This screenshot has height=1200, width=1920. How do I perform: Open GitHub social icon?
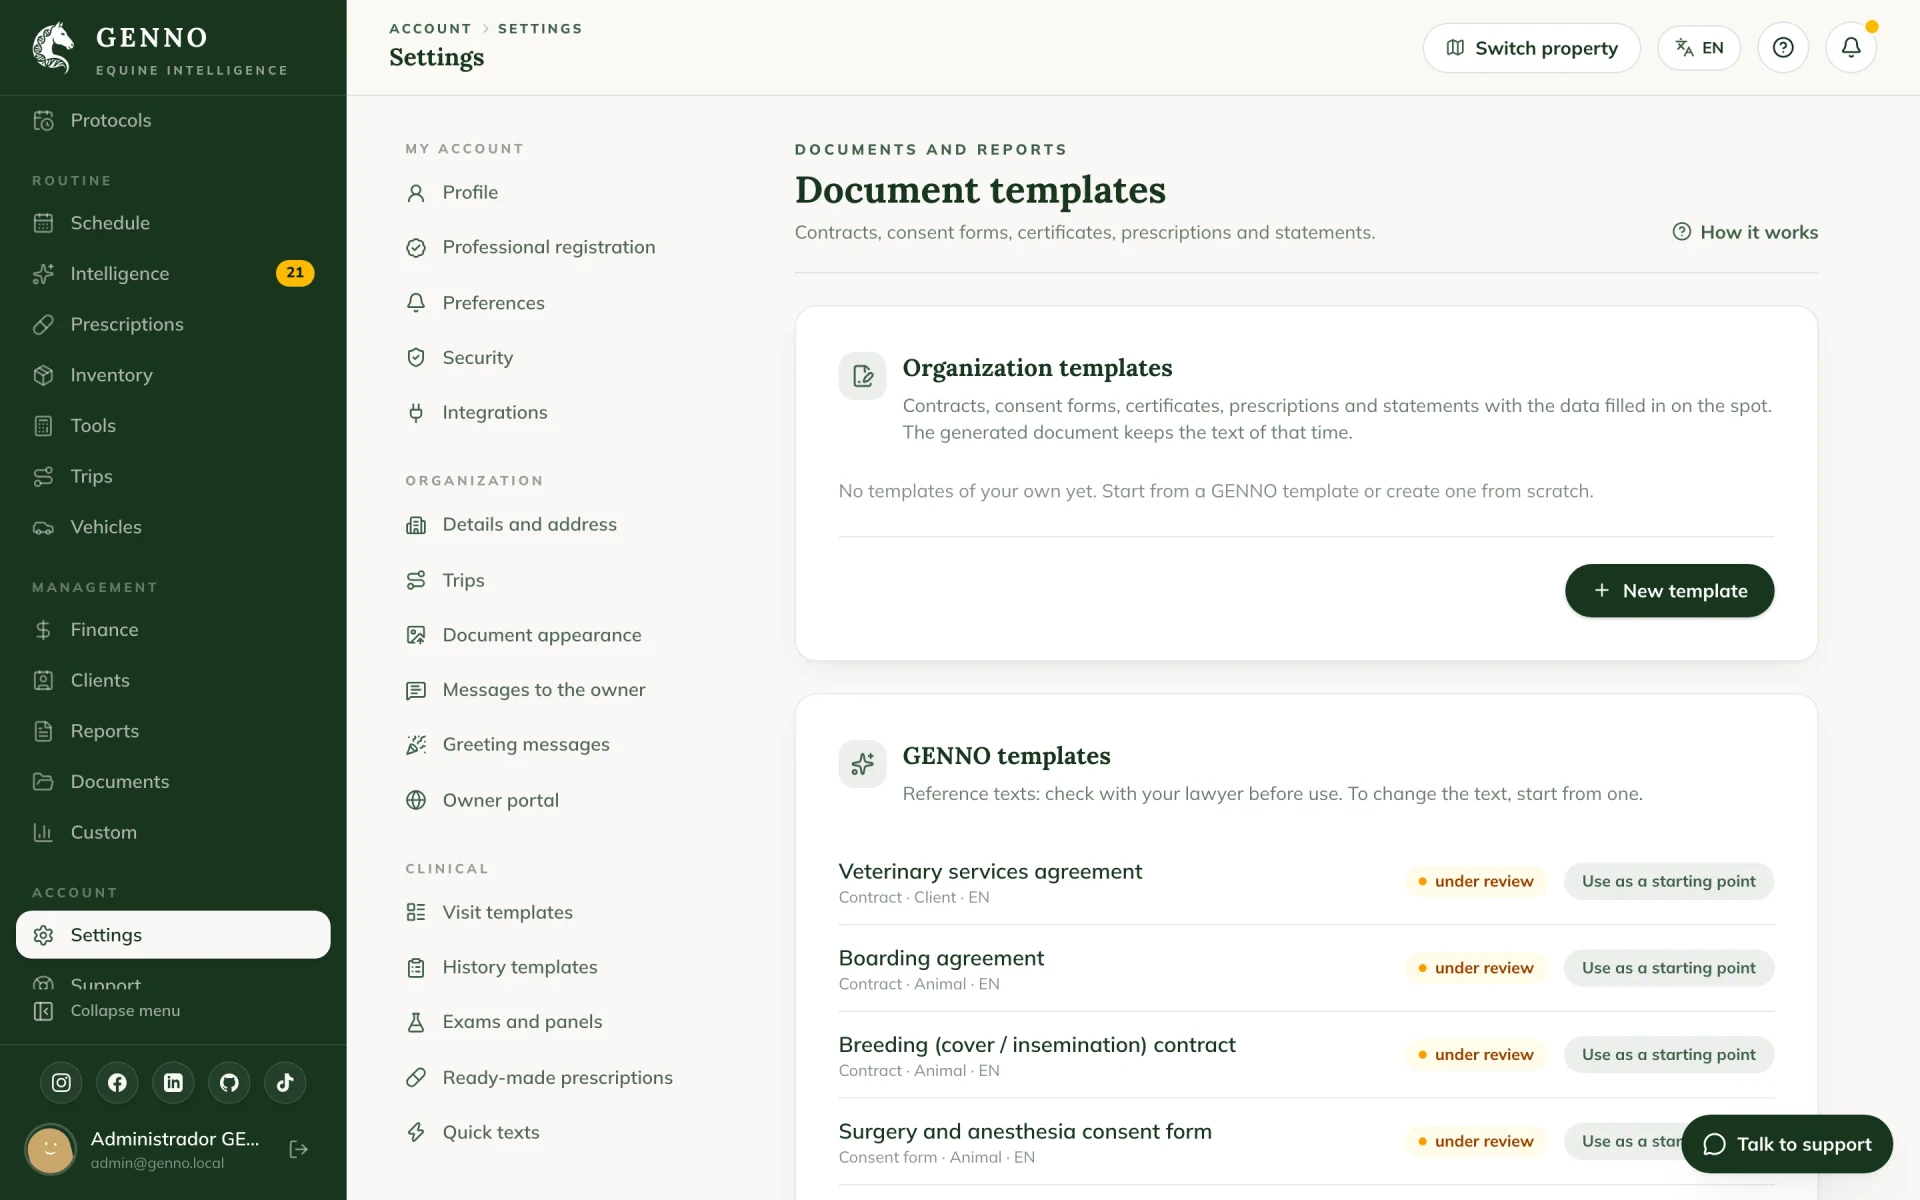[229, 1083]
